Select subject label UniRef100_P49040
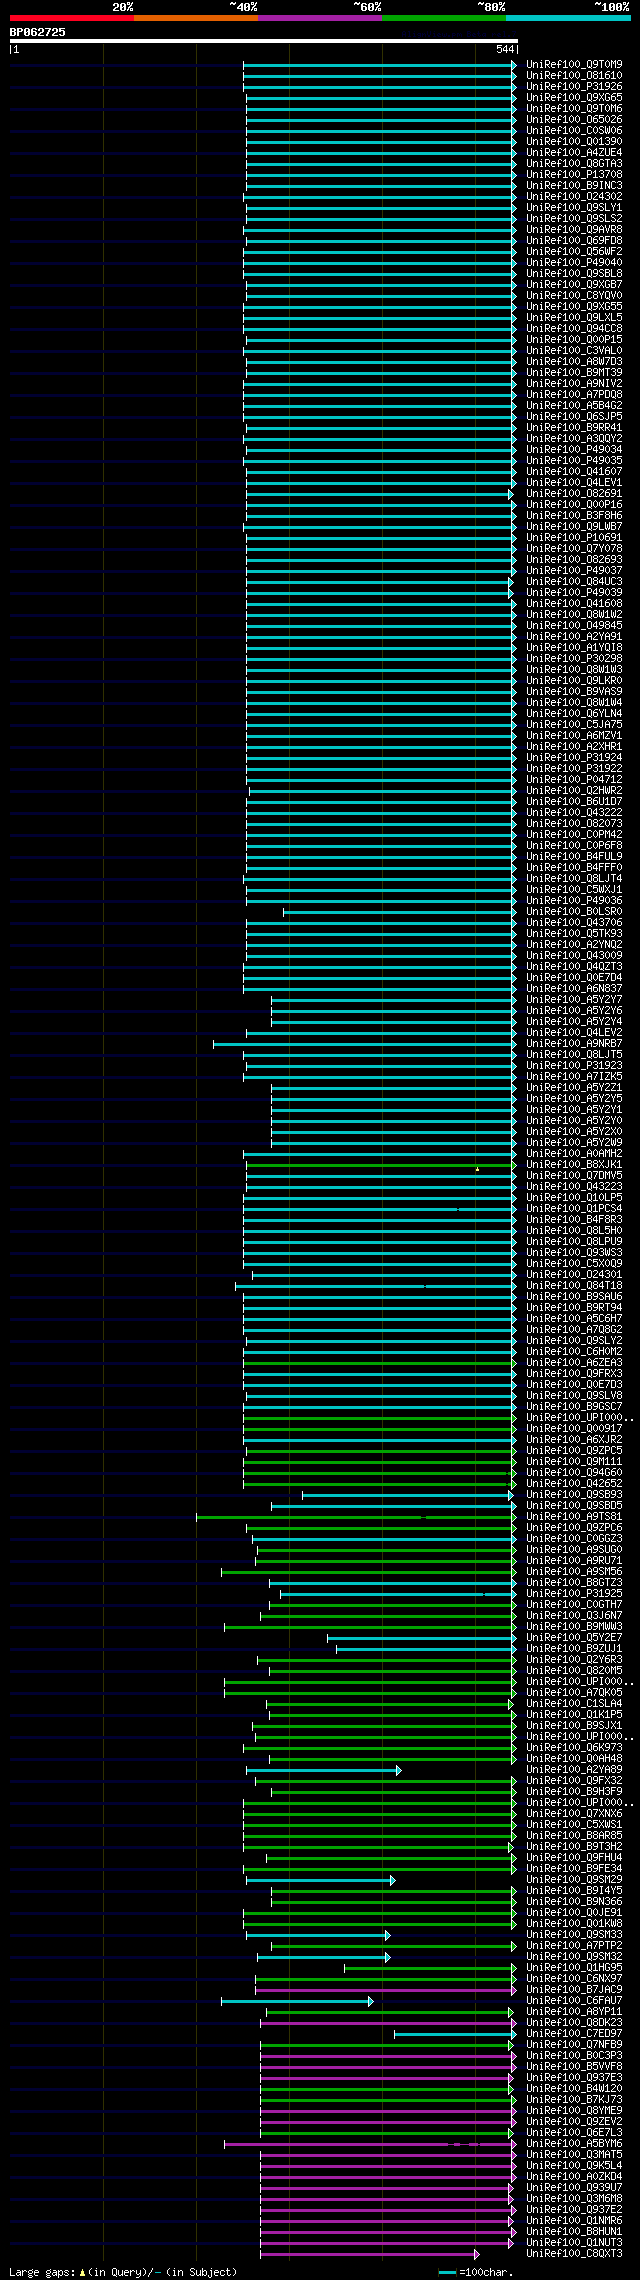 pyautogui.click(x=574, y=262)
